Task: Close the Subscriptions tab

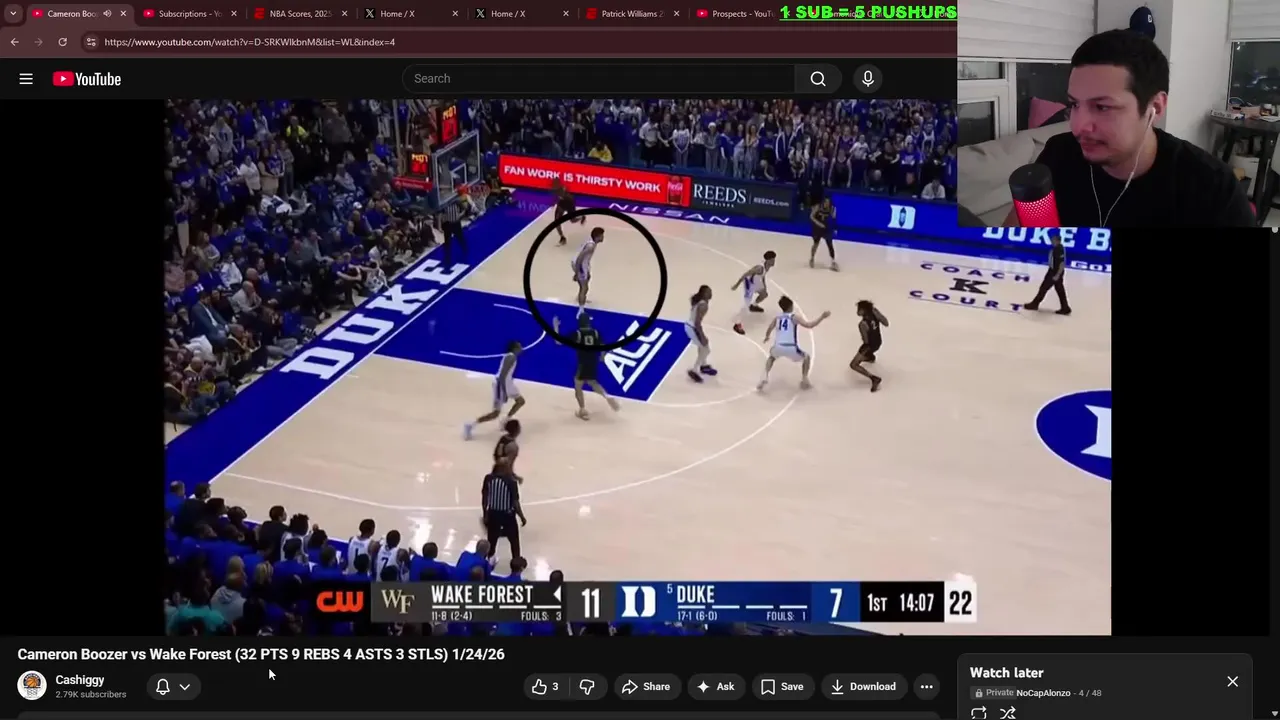Action: tap(235, 14)
